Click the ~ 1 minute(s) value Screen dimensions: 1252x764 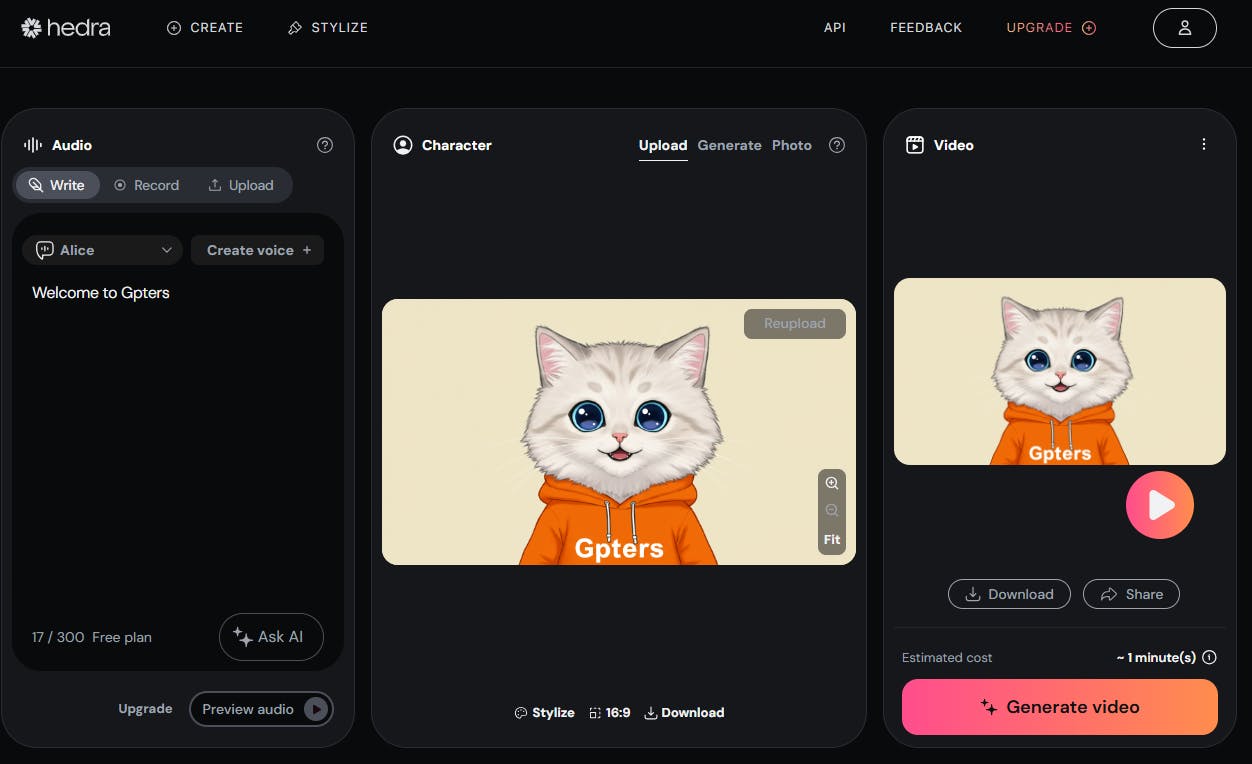(x=1156, y=658)
